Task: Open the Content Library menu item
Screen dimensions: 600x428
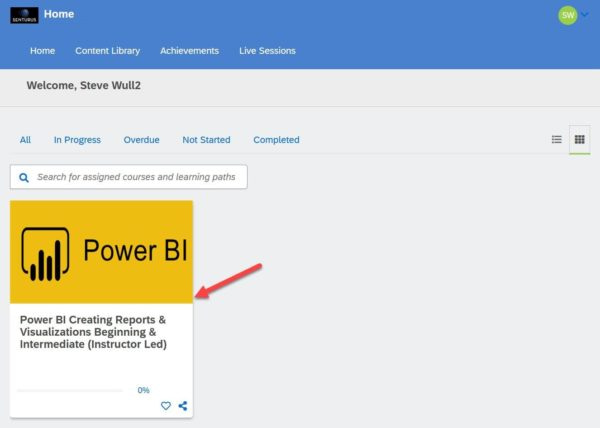Action: 107,51
